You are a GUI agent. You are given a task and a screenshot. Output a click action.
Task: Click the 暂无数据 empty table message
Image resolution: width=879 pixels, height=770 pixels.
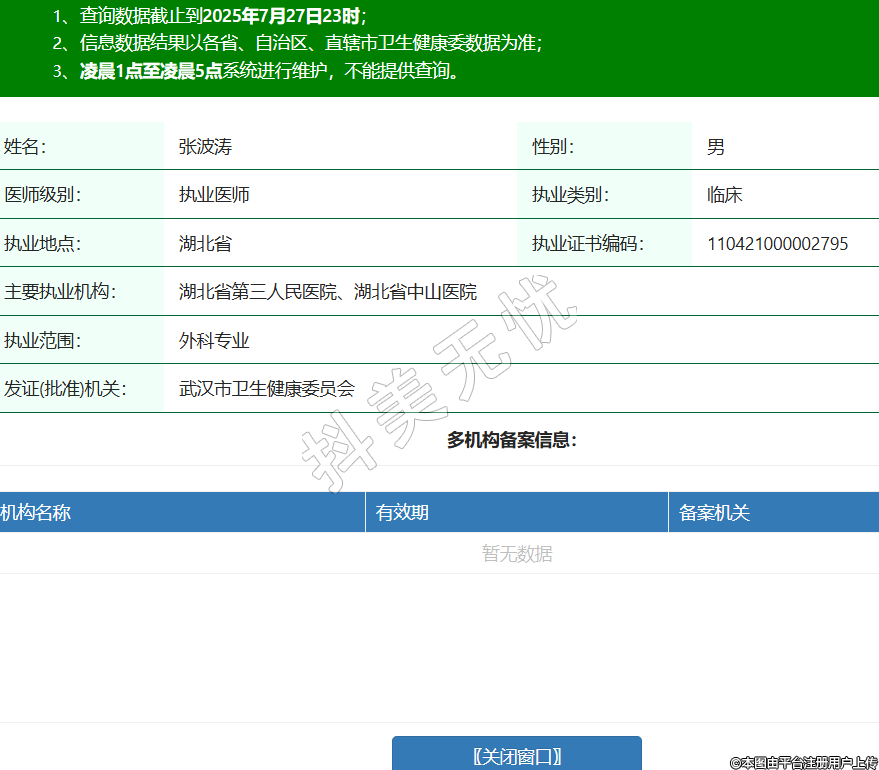coord(516,554)
